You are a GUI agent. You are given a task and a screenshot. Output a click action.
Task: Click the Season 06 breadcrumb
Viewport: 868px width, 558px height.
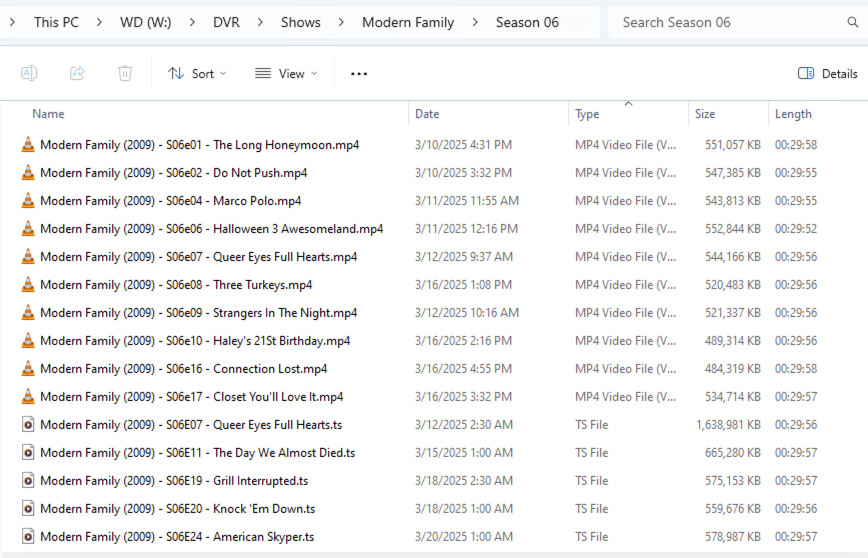527,22
